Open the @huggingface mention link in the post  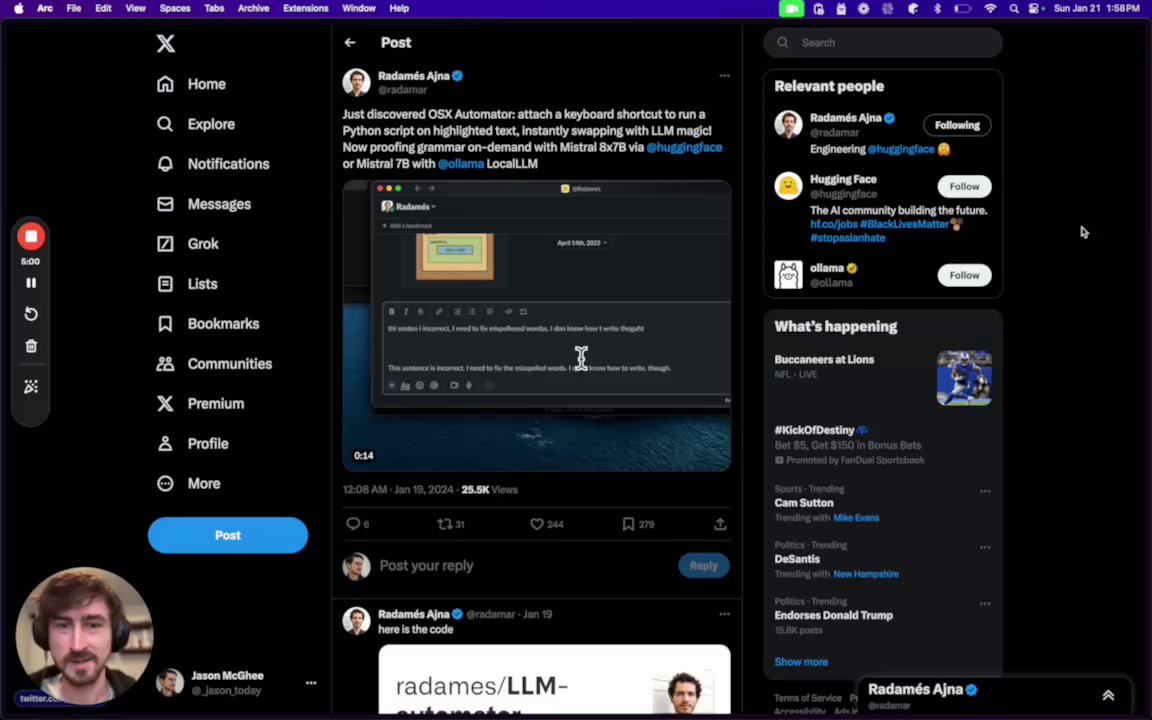[684, 147]
